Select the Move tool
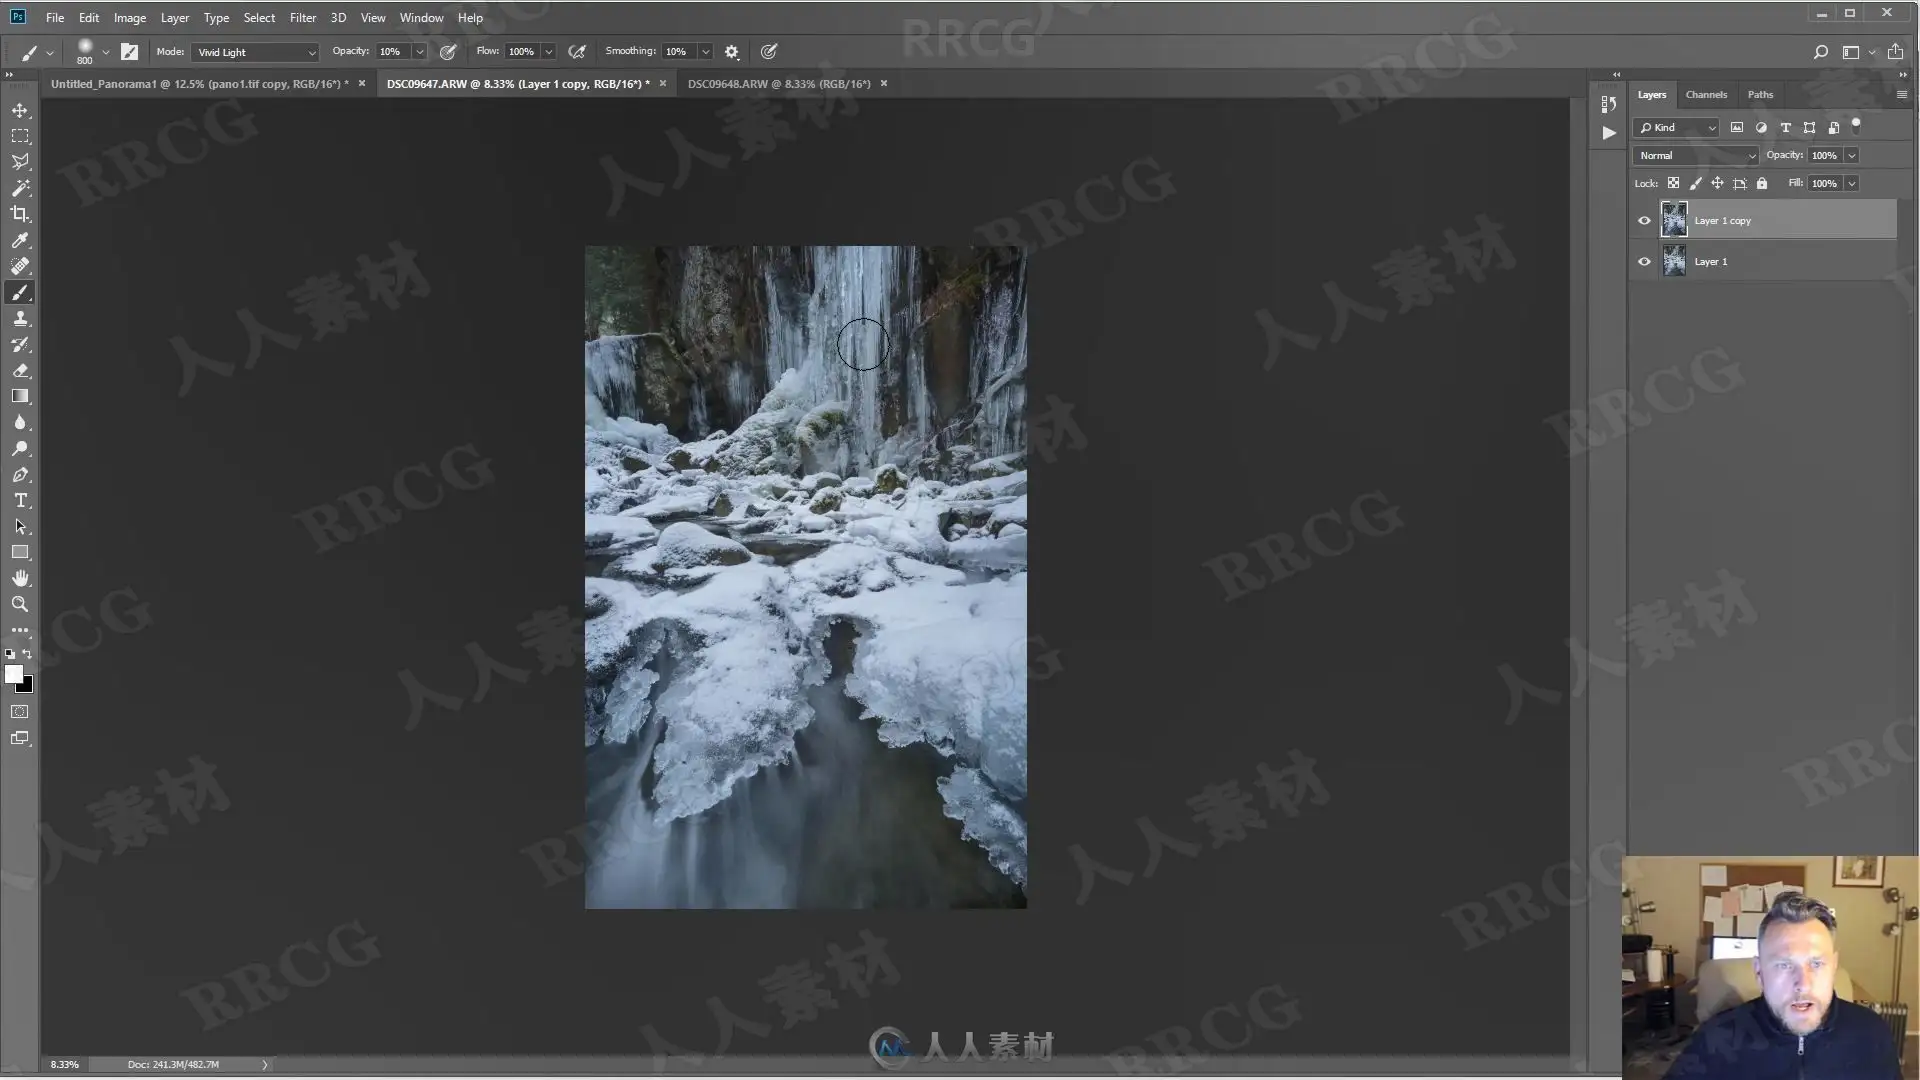 click(20, 110)
